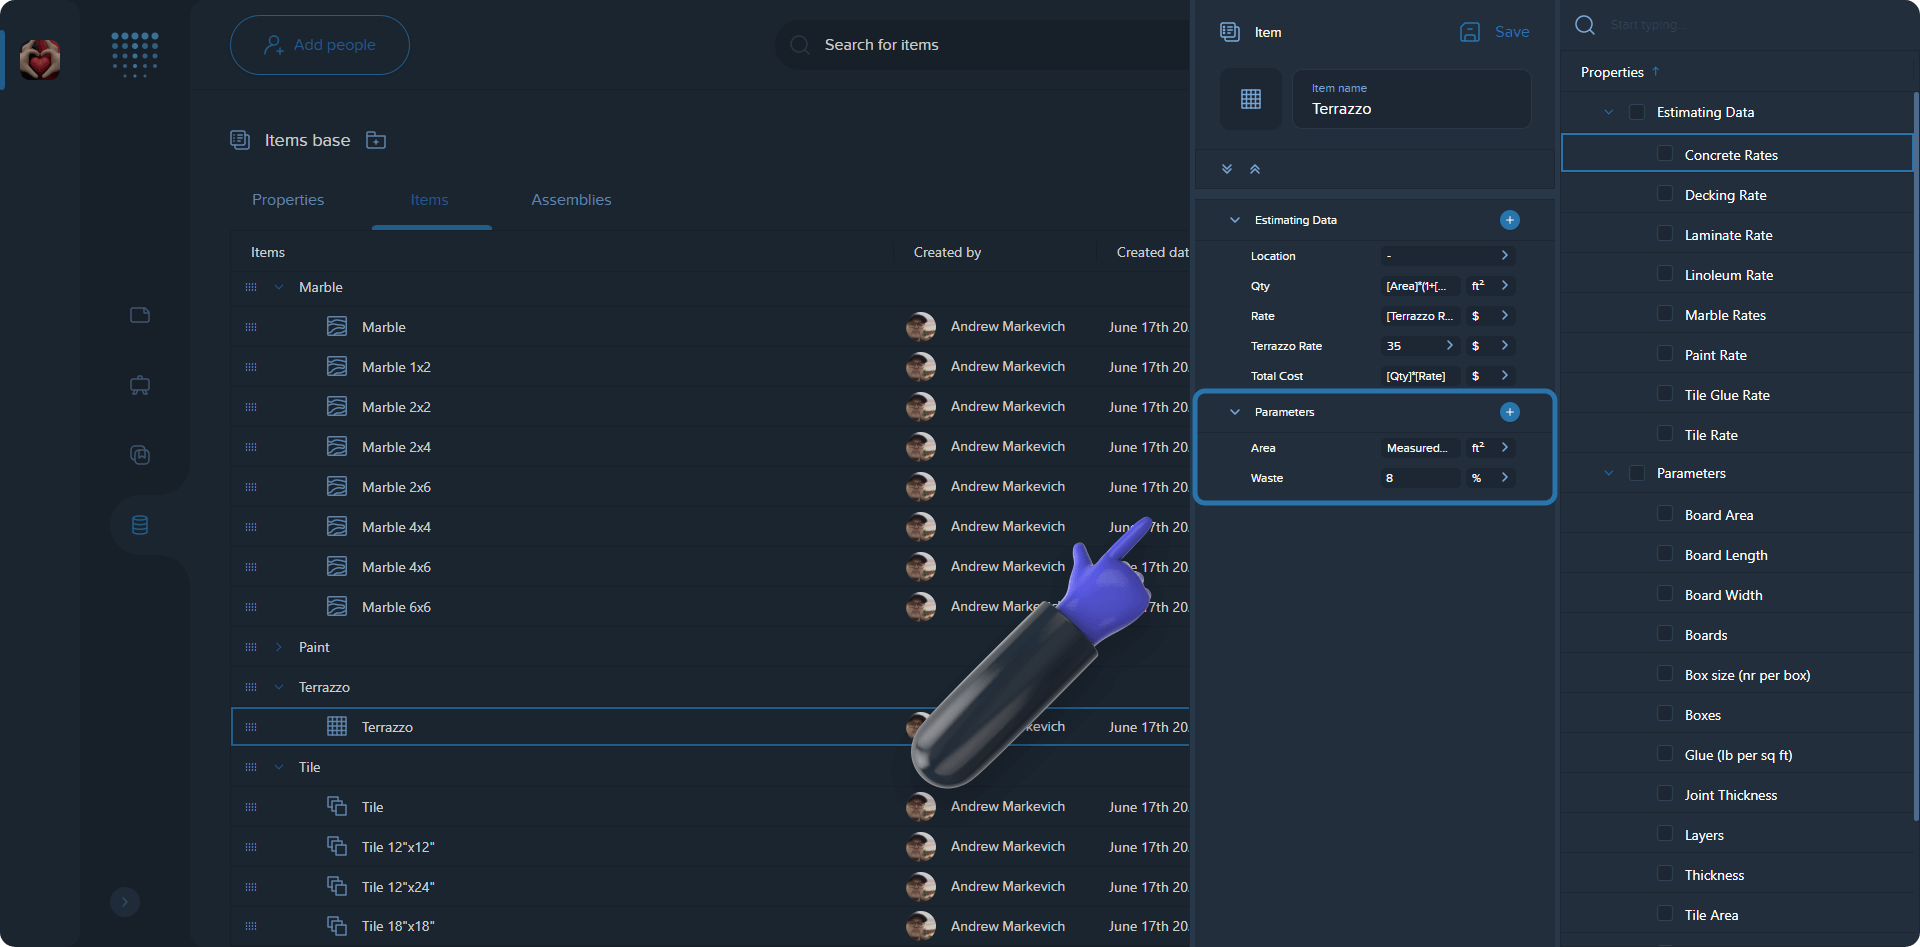
Task: Check the Parameters group checkbox
Action: point(1637,473)
